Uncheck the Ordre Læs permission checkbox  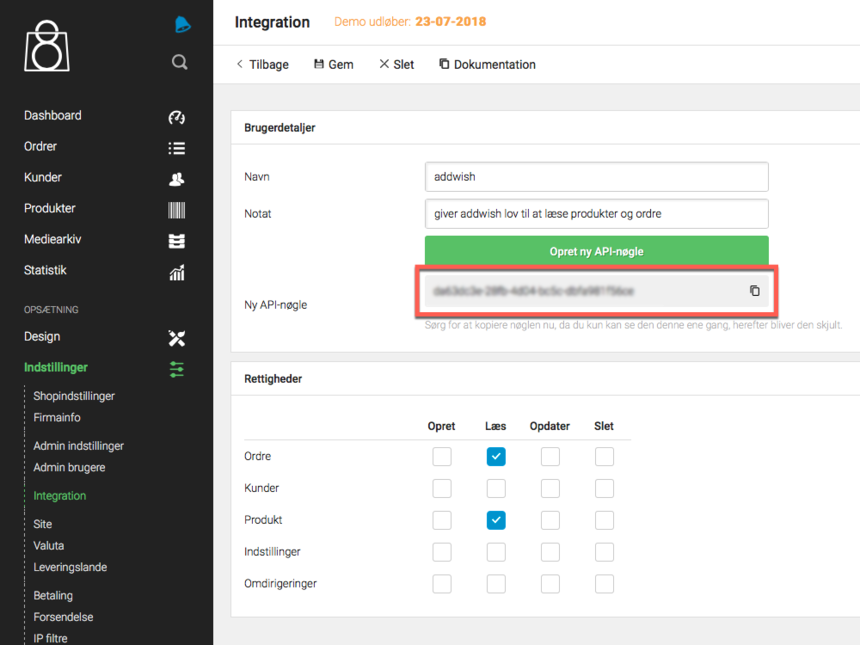click(x=496, y=457)
